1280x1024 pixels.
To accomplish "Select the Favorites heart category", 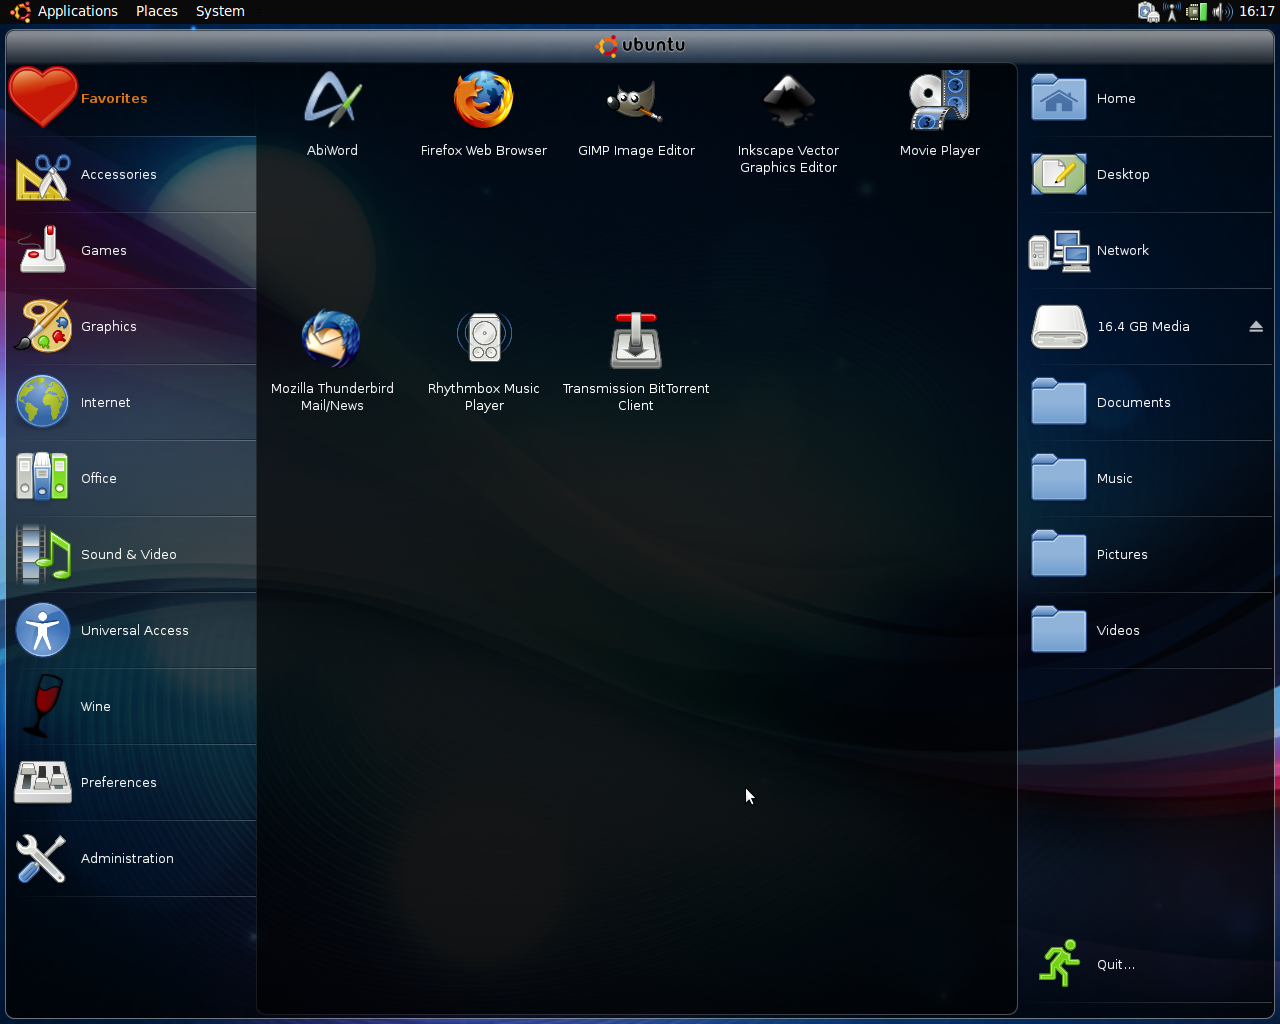I will 131,98.
